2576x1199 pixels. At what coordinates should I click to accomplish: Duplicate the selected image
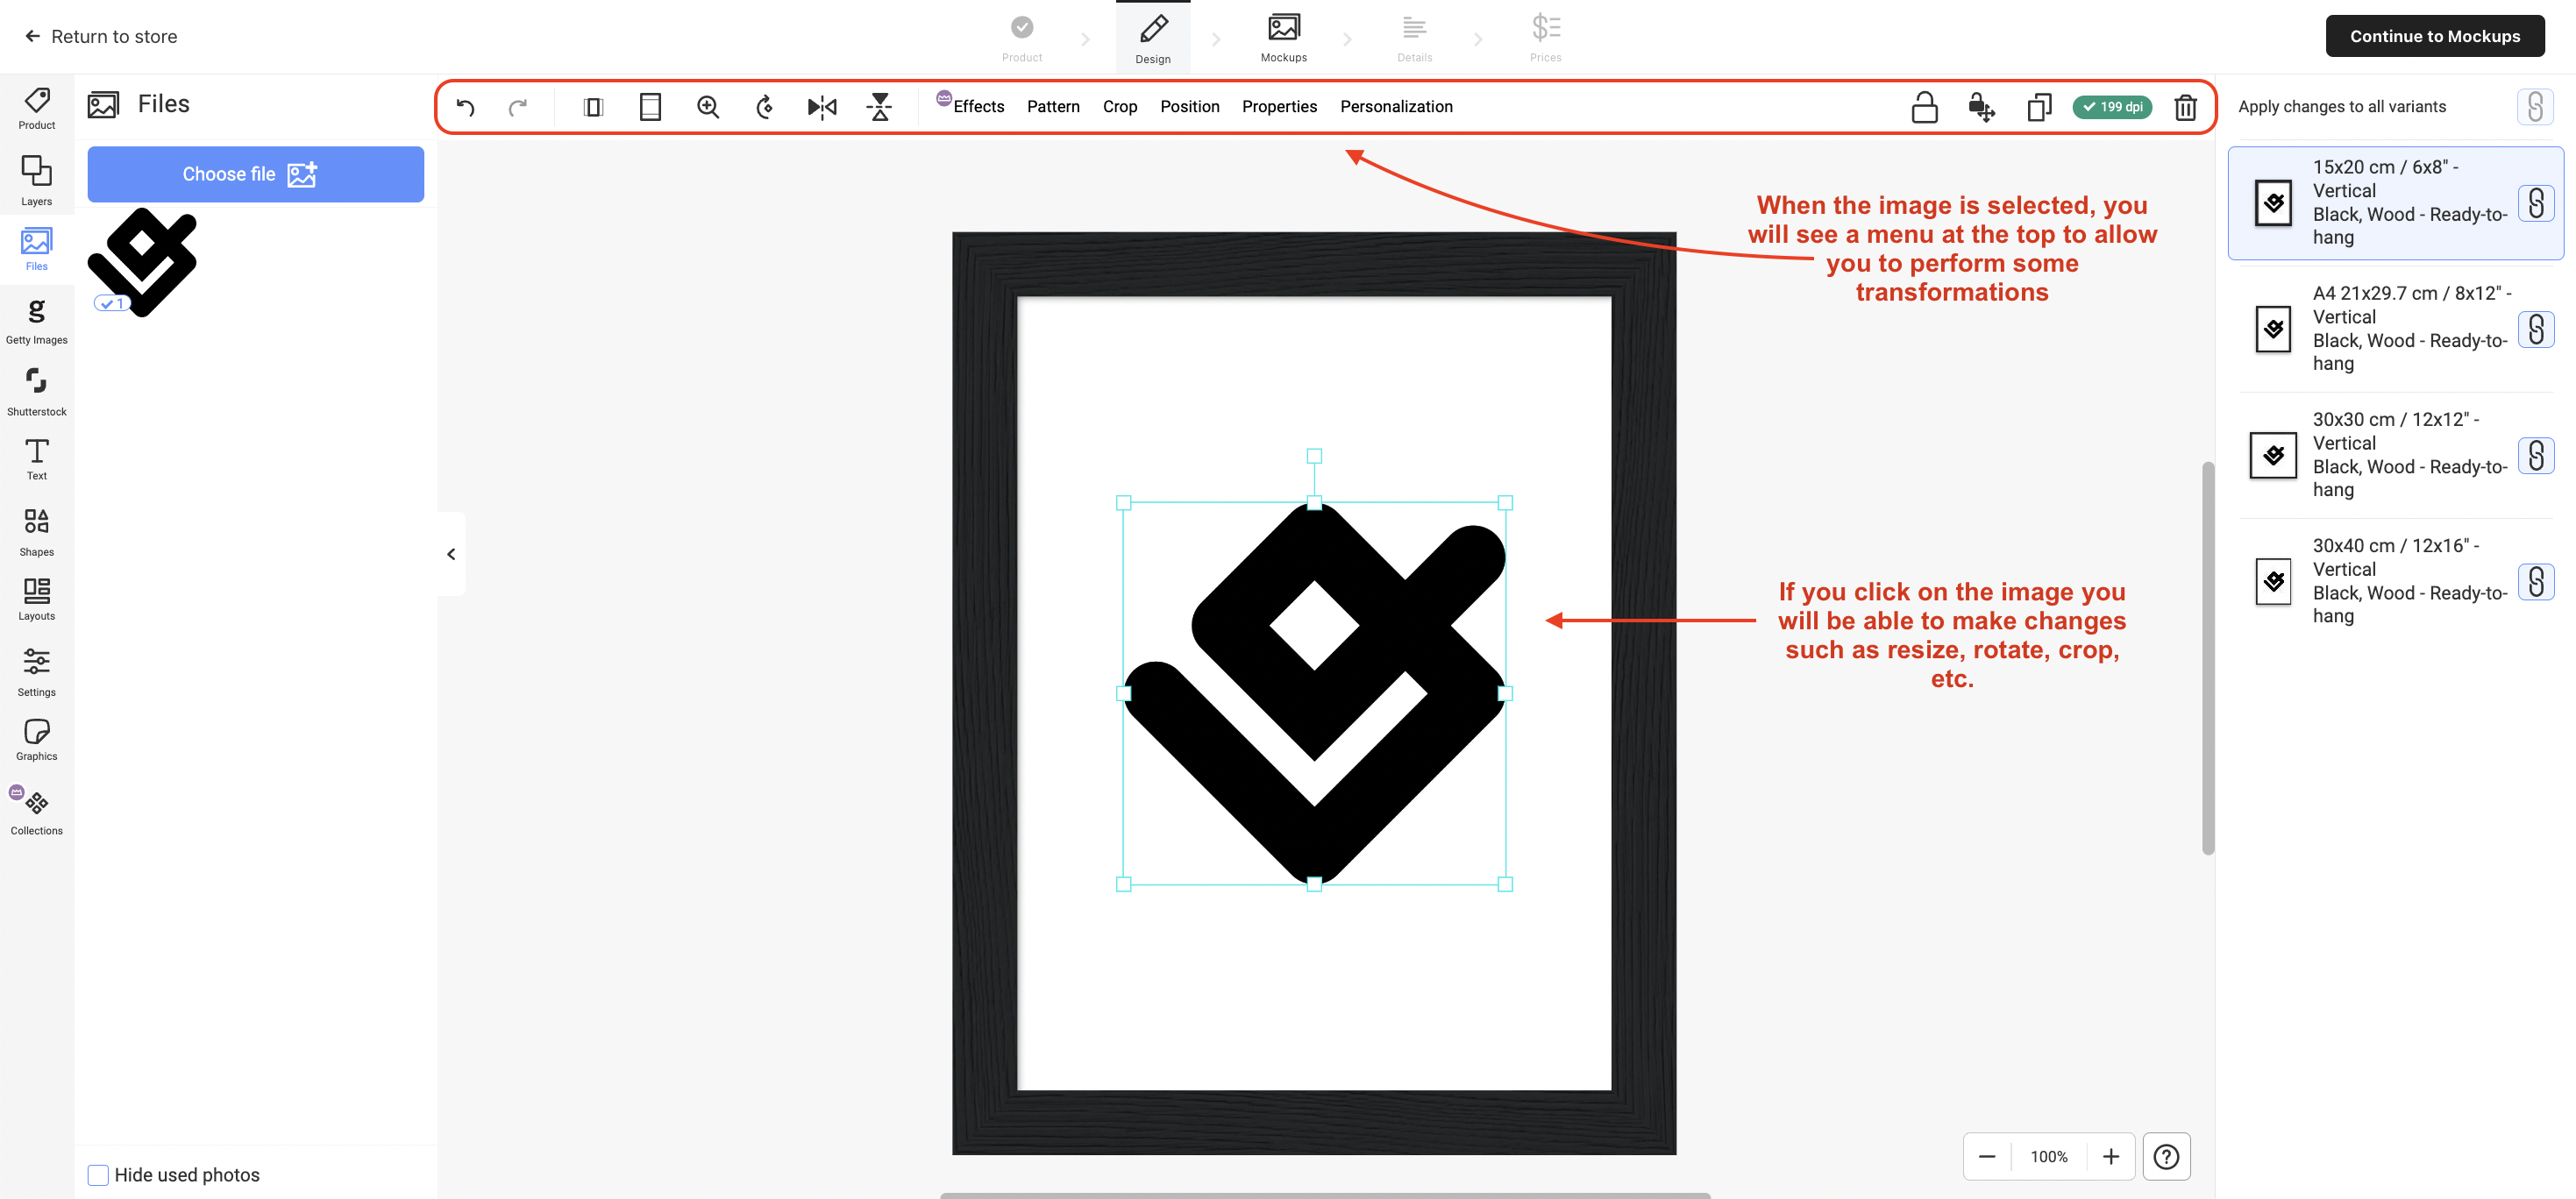[2039, 107]
